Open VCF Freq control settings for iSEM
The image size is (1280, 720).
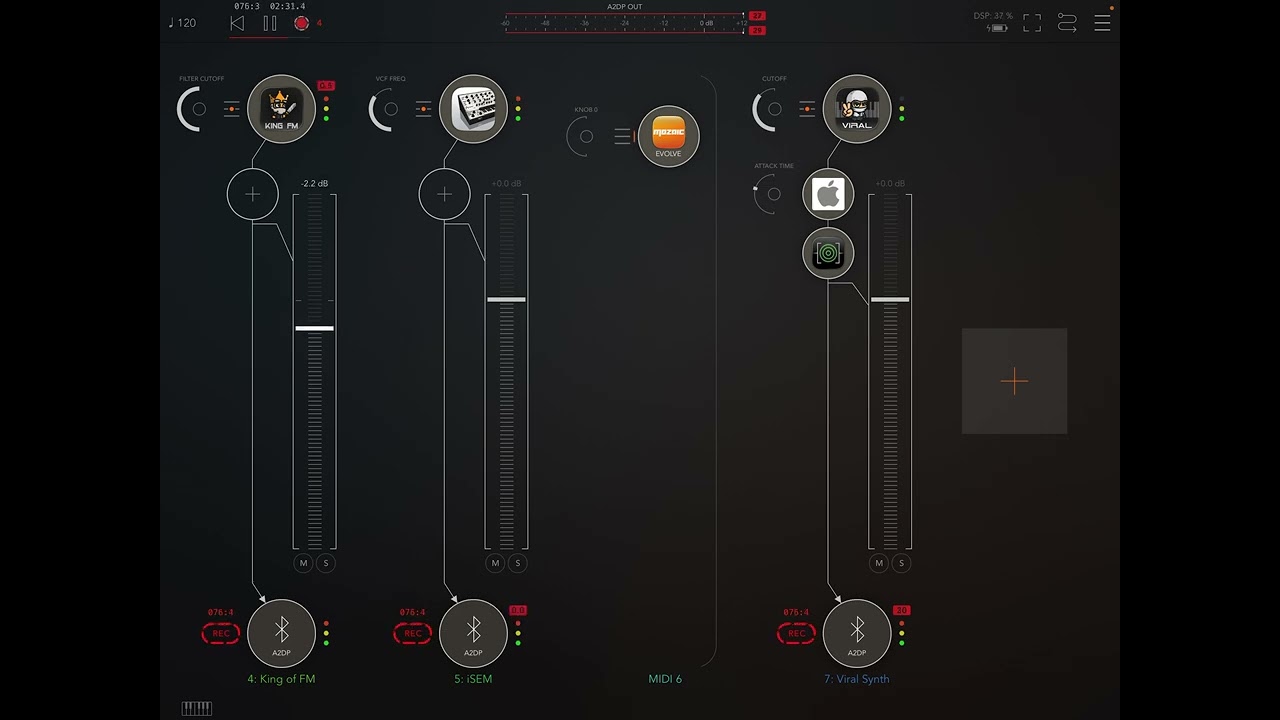424,109
